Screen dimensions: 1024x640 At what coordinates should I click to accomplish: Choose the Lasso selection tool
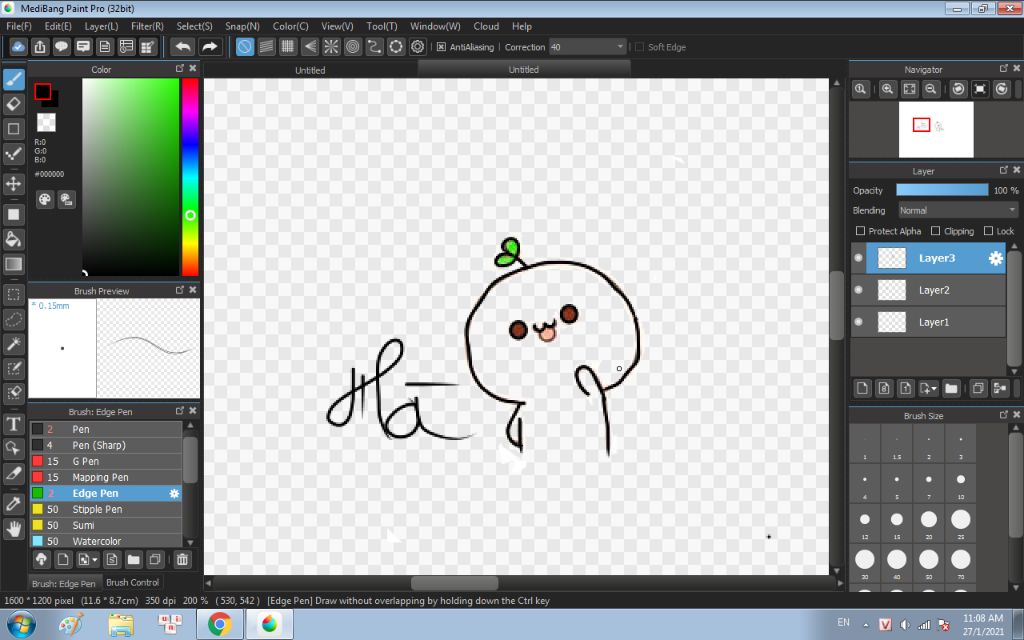14,319
